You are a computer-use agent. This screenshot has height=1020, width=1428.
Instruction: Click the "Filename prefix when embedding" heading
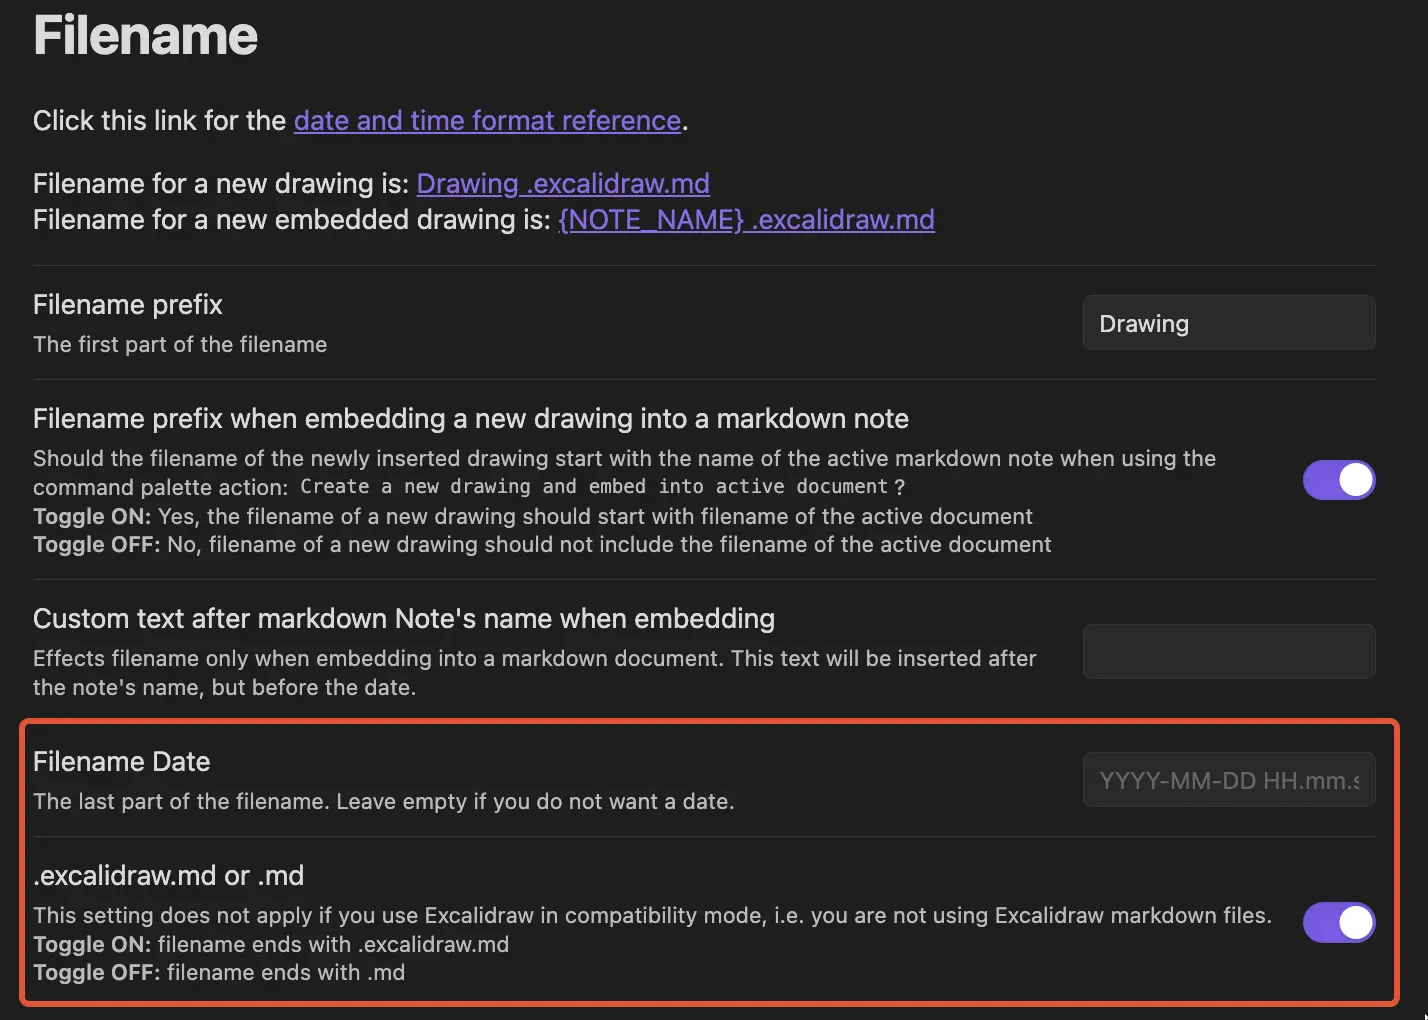pyautogui.click(x=470, y=418)
